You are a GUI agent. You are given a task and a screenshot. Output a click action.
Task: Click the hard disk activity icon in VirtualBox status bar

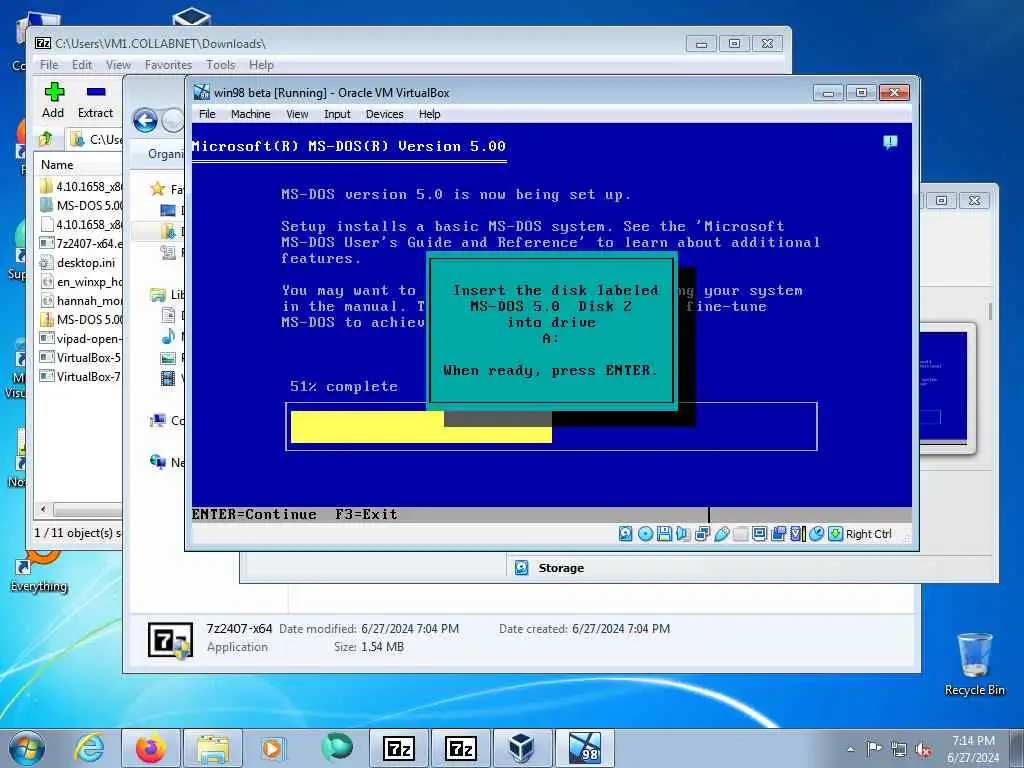tap(625, 534)
